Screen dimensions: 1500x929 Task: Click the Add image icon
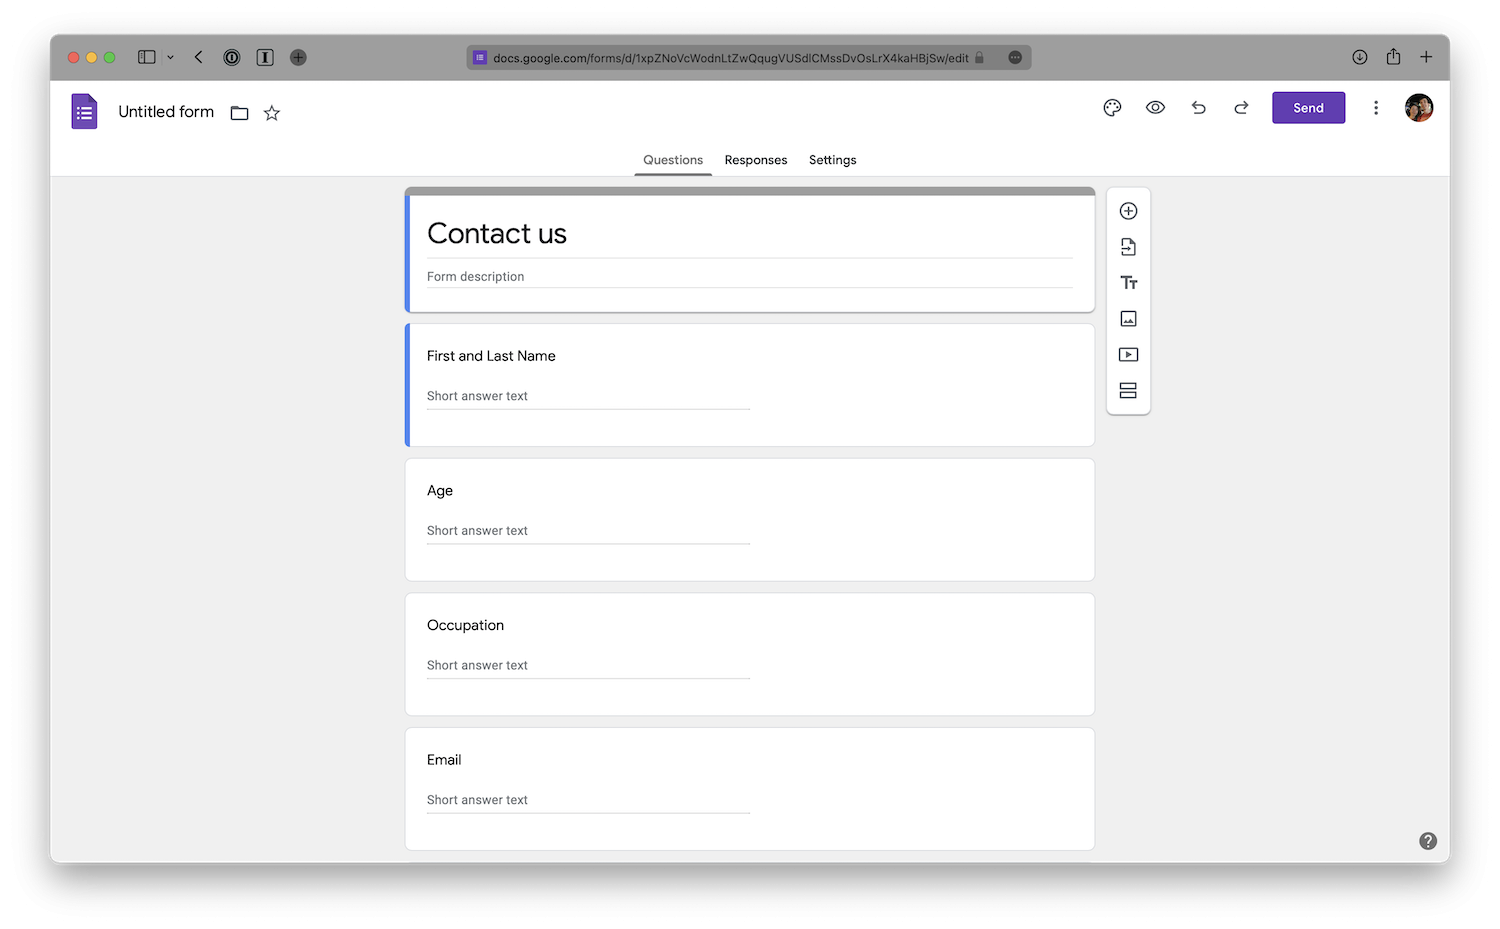coord(1128,319)
